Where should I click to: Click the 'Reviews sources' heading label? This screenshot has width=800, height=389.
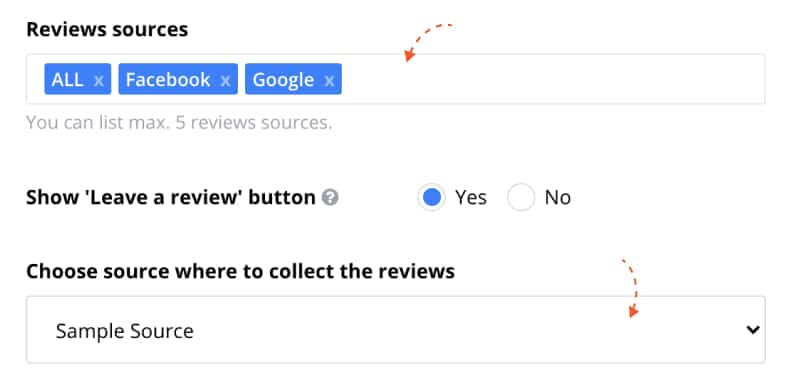(x=107, y=30)
